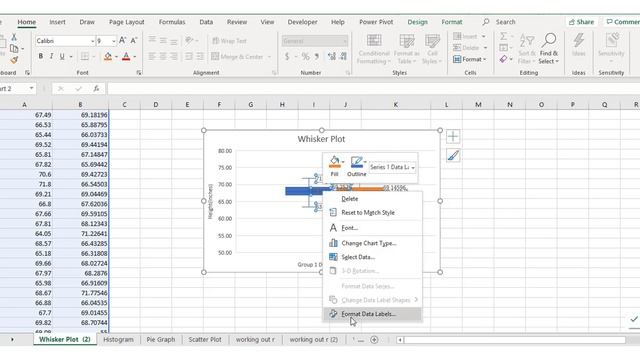Switch to the Pie Graph sheet tab
Screen dimensions: 640x360
pos(161,340)
